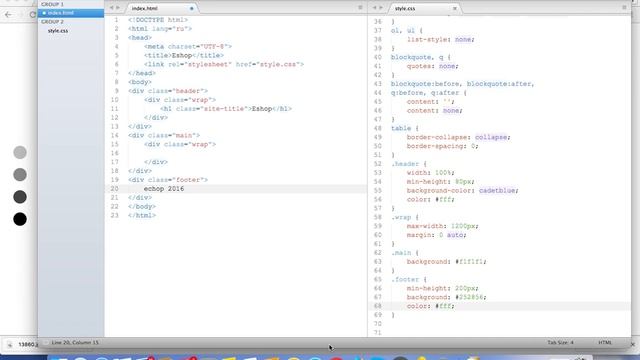
Task: Open the downloaded 13860 file in browser bar
Action: (28, 344)
